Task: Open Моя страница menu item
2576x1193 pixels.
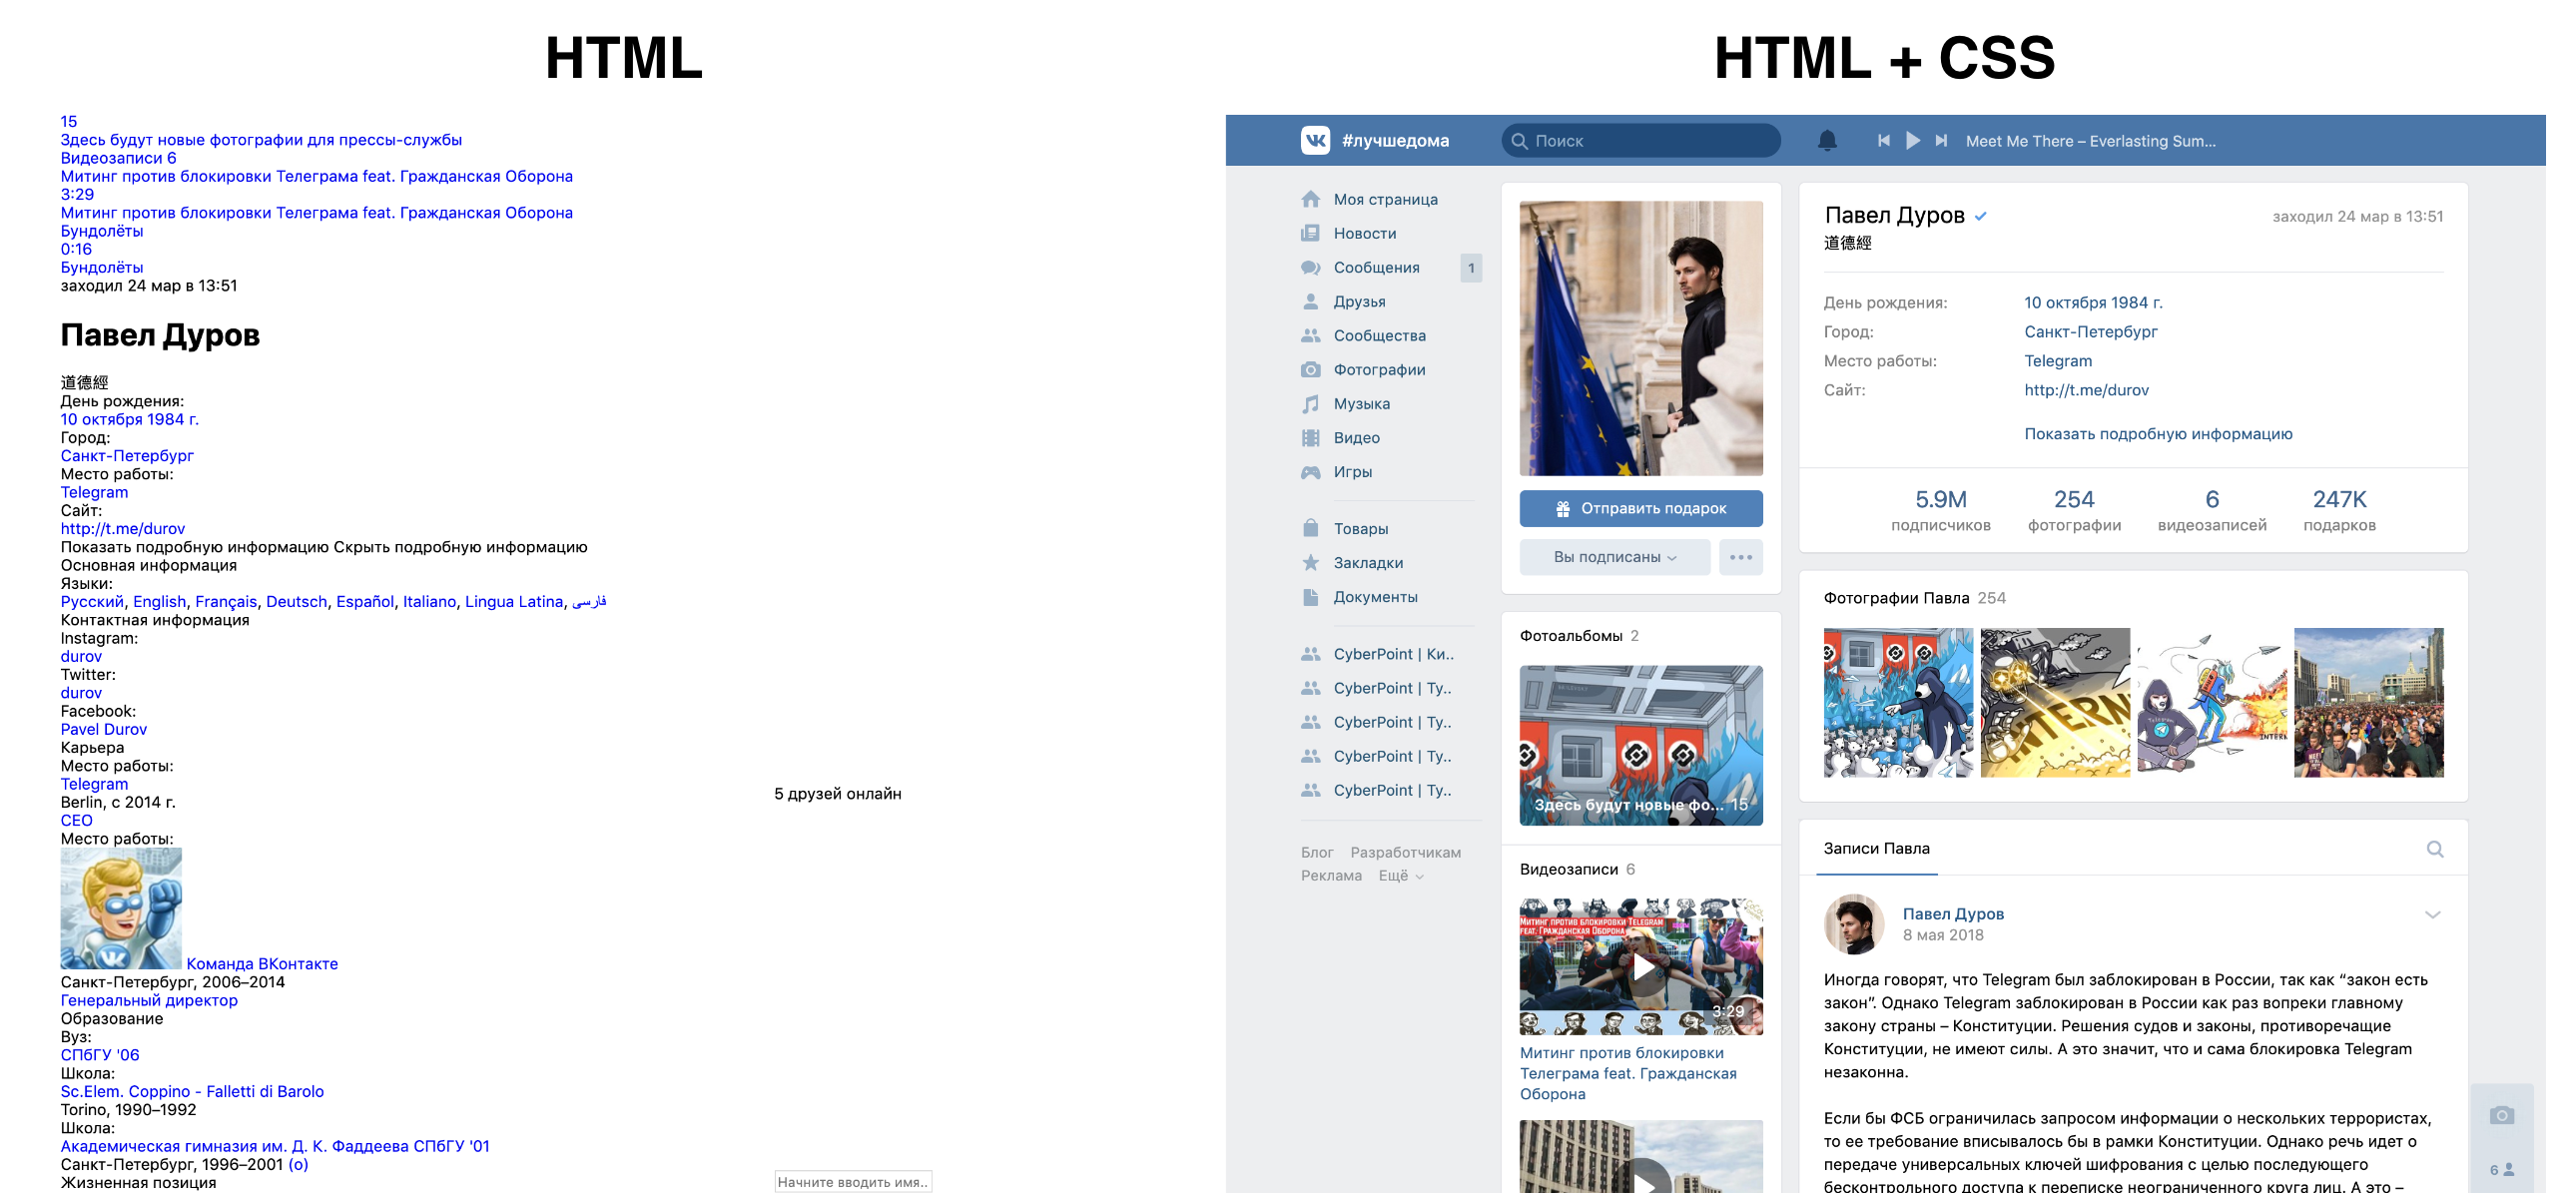Action: (x=1385, y=199)
